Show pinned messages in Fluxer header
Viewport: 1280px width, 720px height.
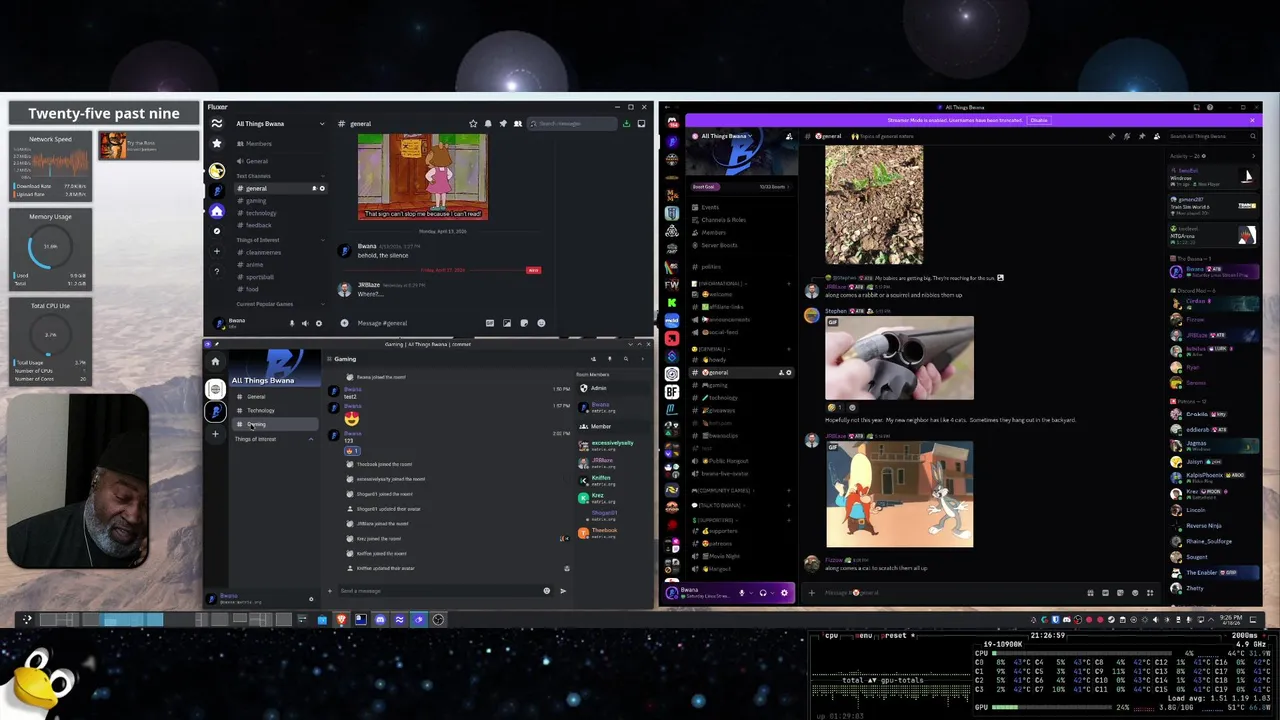[x=503, y=123]
